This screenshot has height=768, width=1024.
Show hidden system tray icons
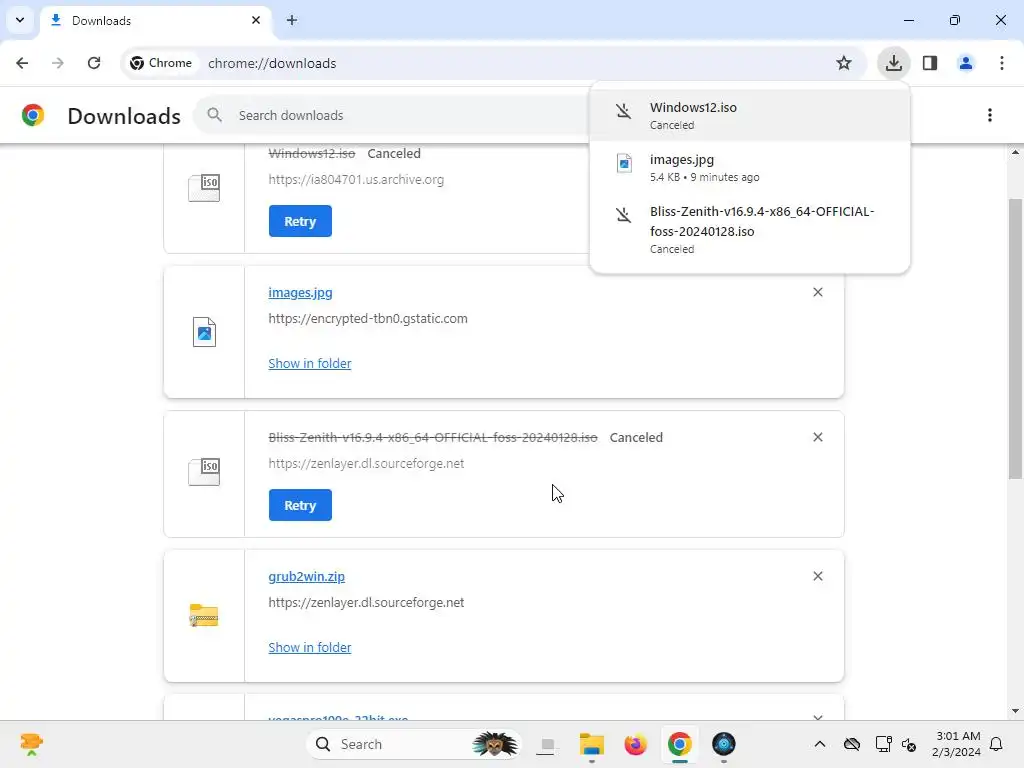pos(820,744)
